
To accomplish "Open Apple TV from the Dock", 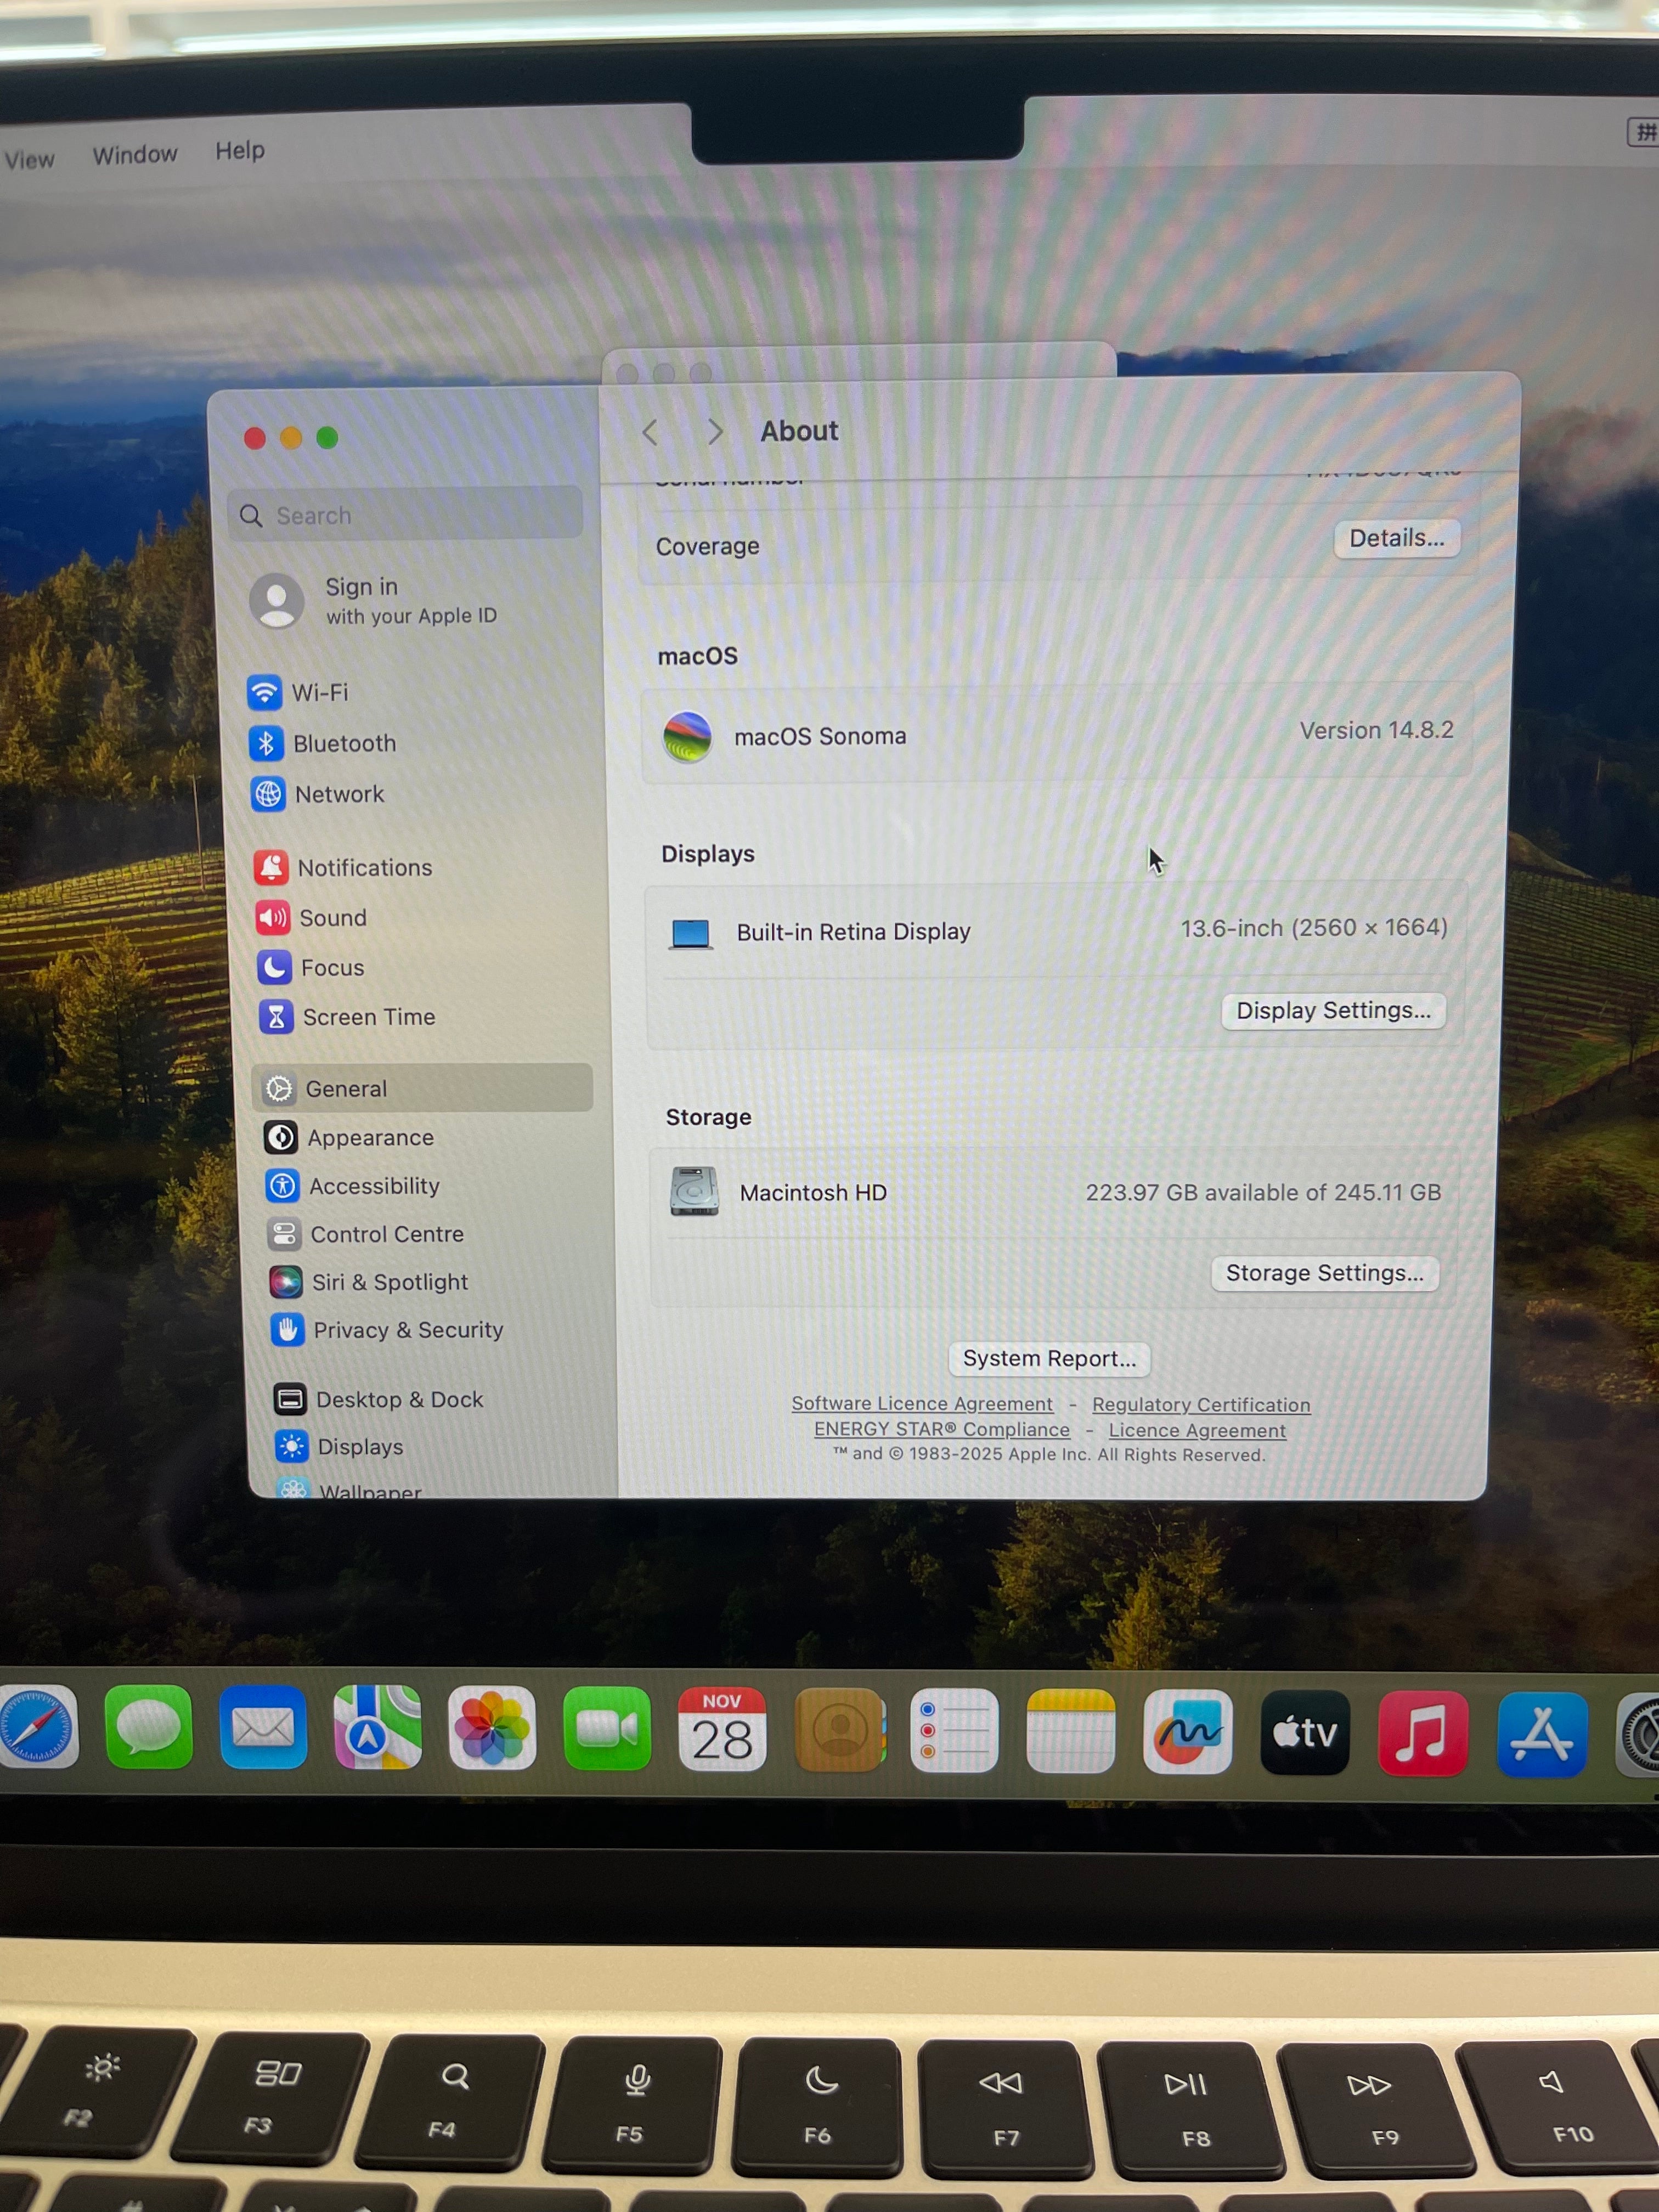I will 1305,1733.
